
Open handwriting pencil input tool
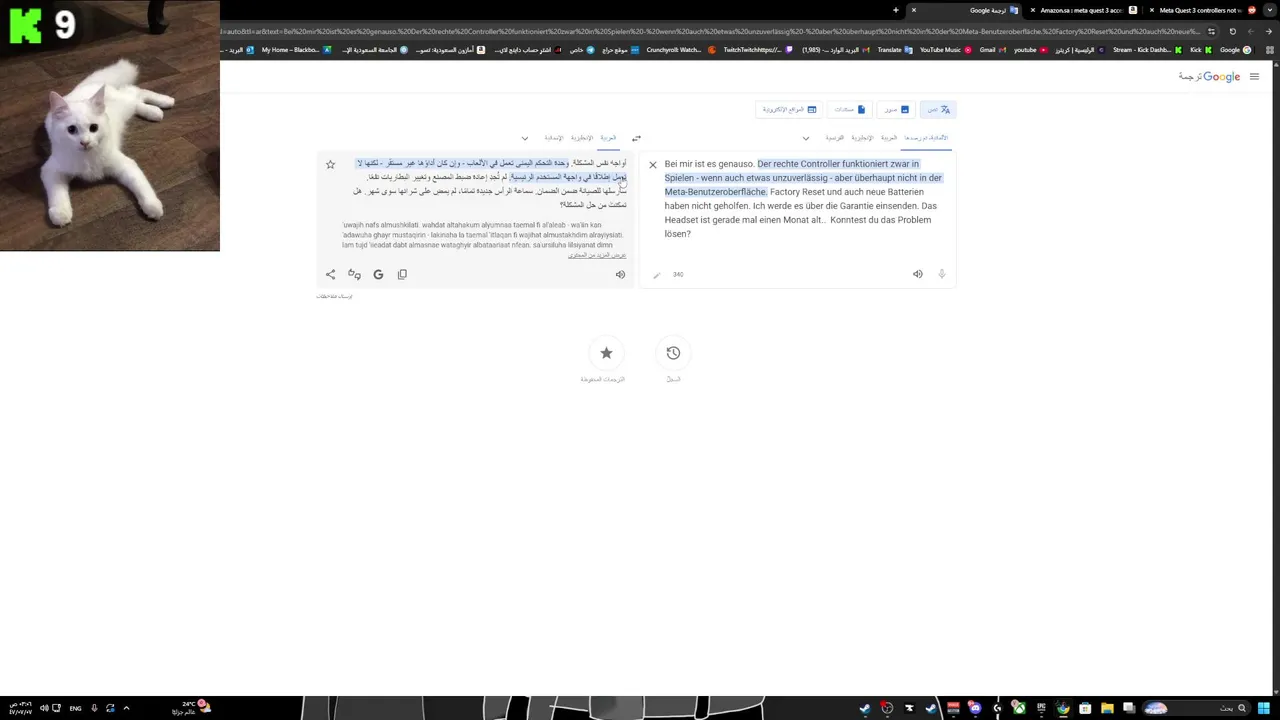point(657,275)
